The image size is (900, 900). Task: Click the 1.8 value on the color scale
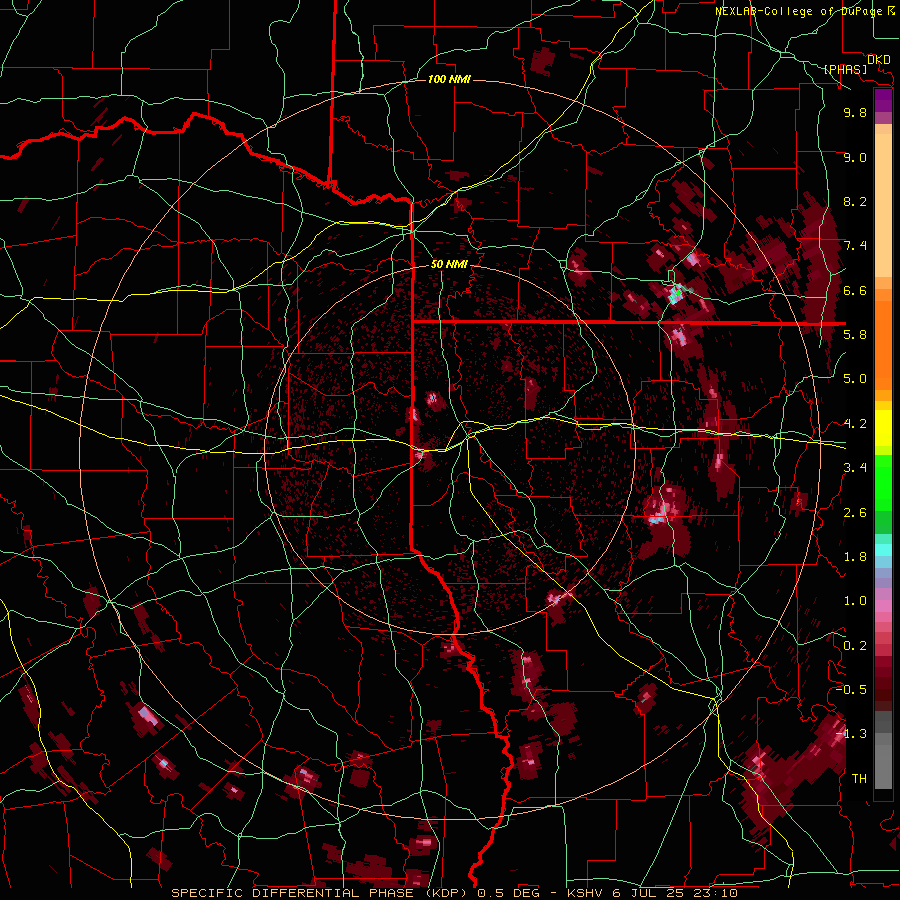tap(855, 557)
